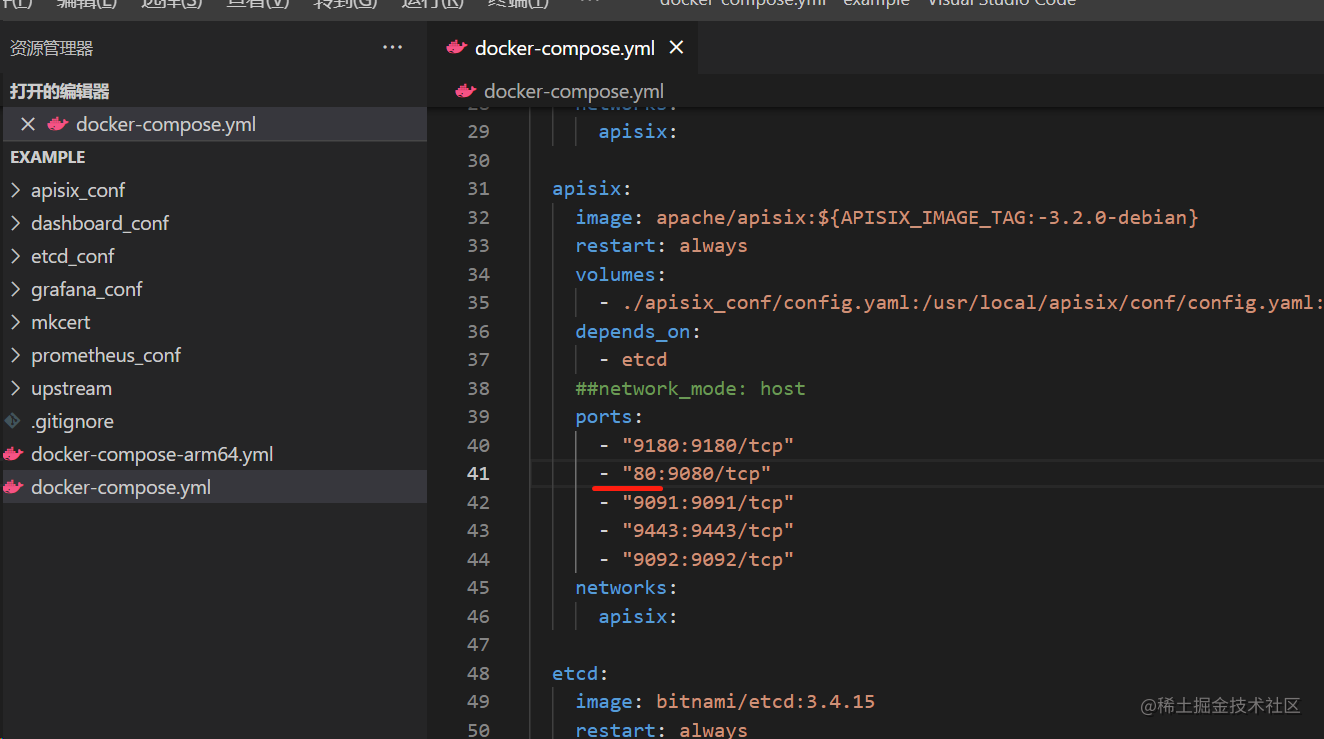The image size is (1324, 739).
Task: Expand the mkcert folder chevron
Action: 15,322
